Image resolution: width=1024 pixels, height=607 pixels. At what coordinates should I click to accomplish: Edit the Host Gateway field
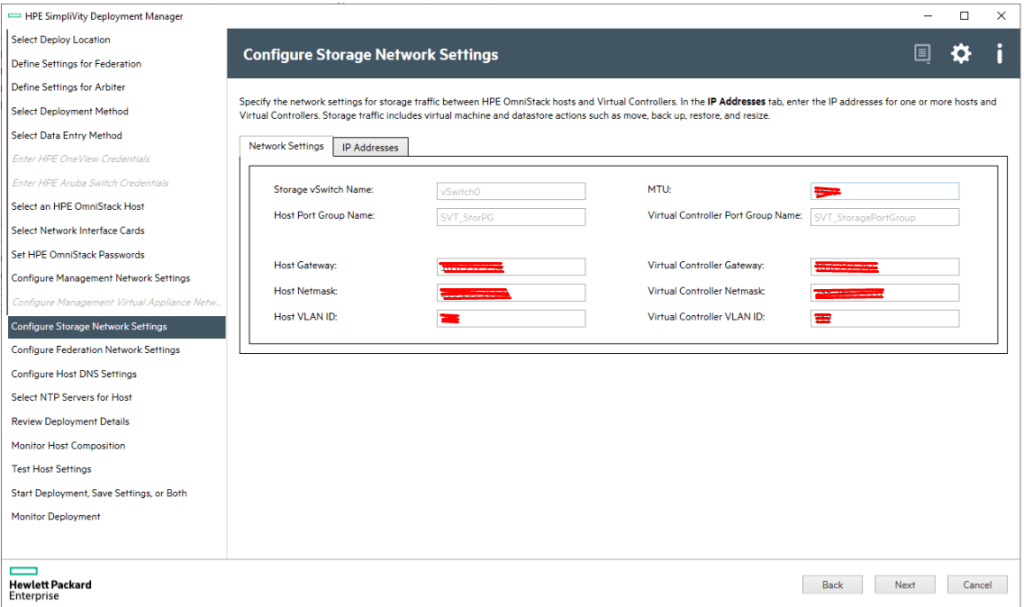[511, 267]
